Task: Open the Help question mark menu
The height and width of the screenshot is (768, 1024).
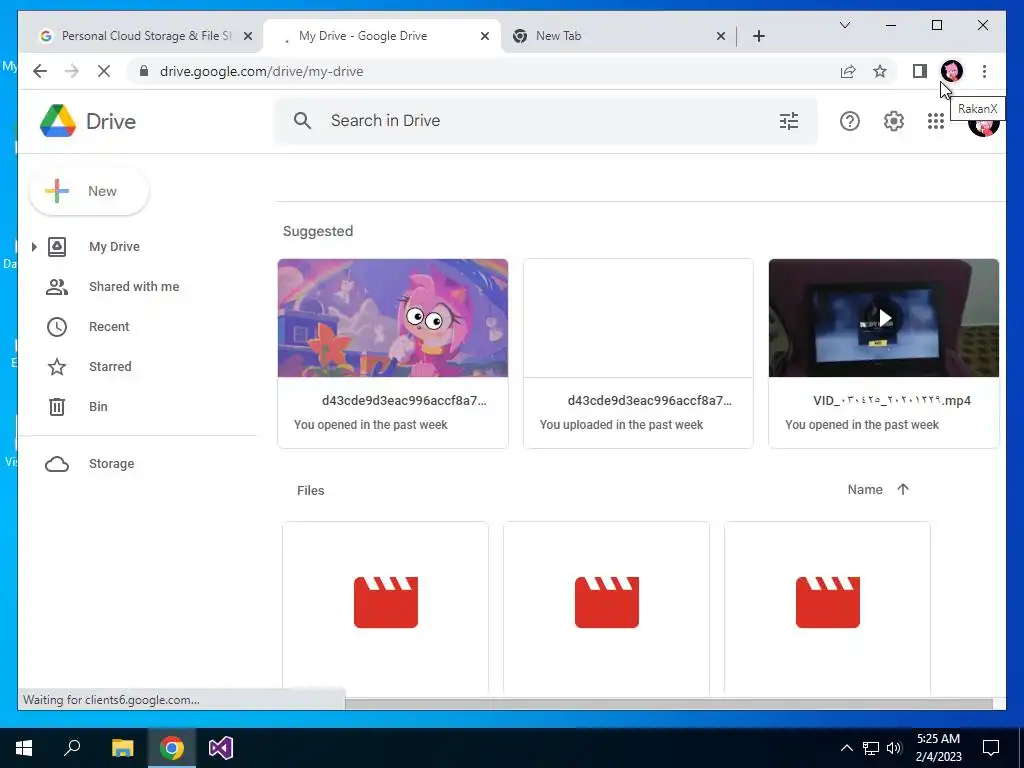Action: pyautogui.click(x=850, y=121)
